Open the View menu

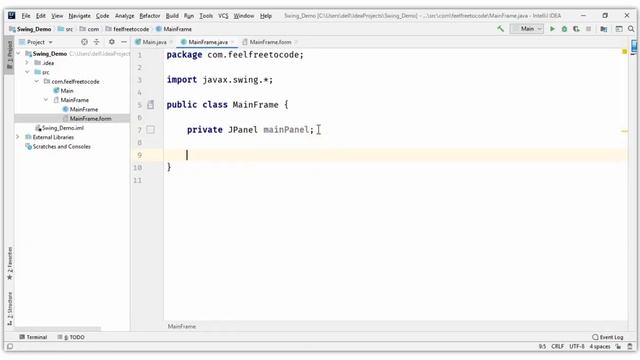coord(57,16)
